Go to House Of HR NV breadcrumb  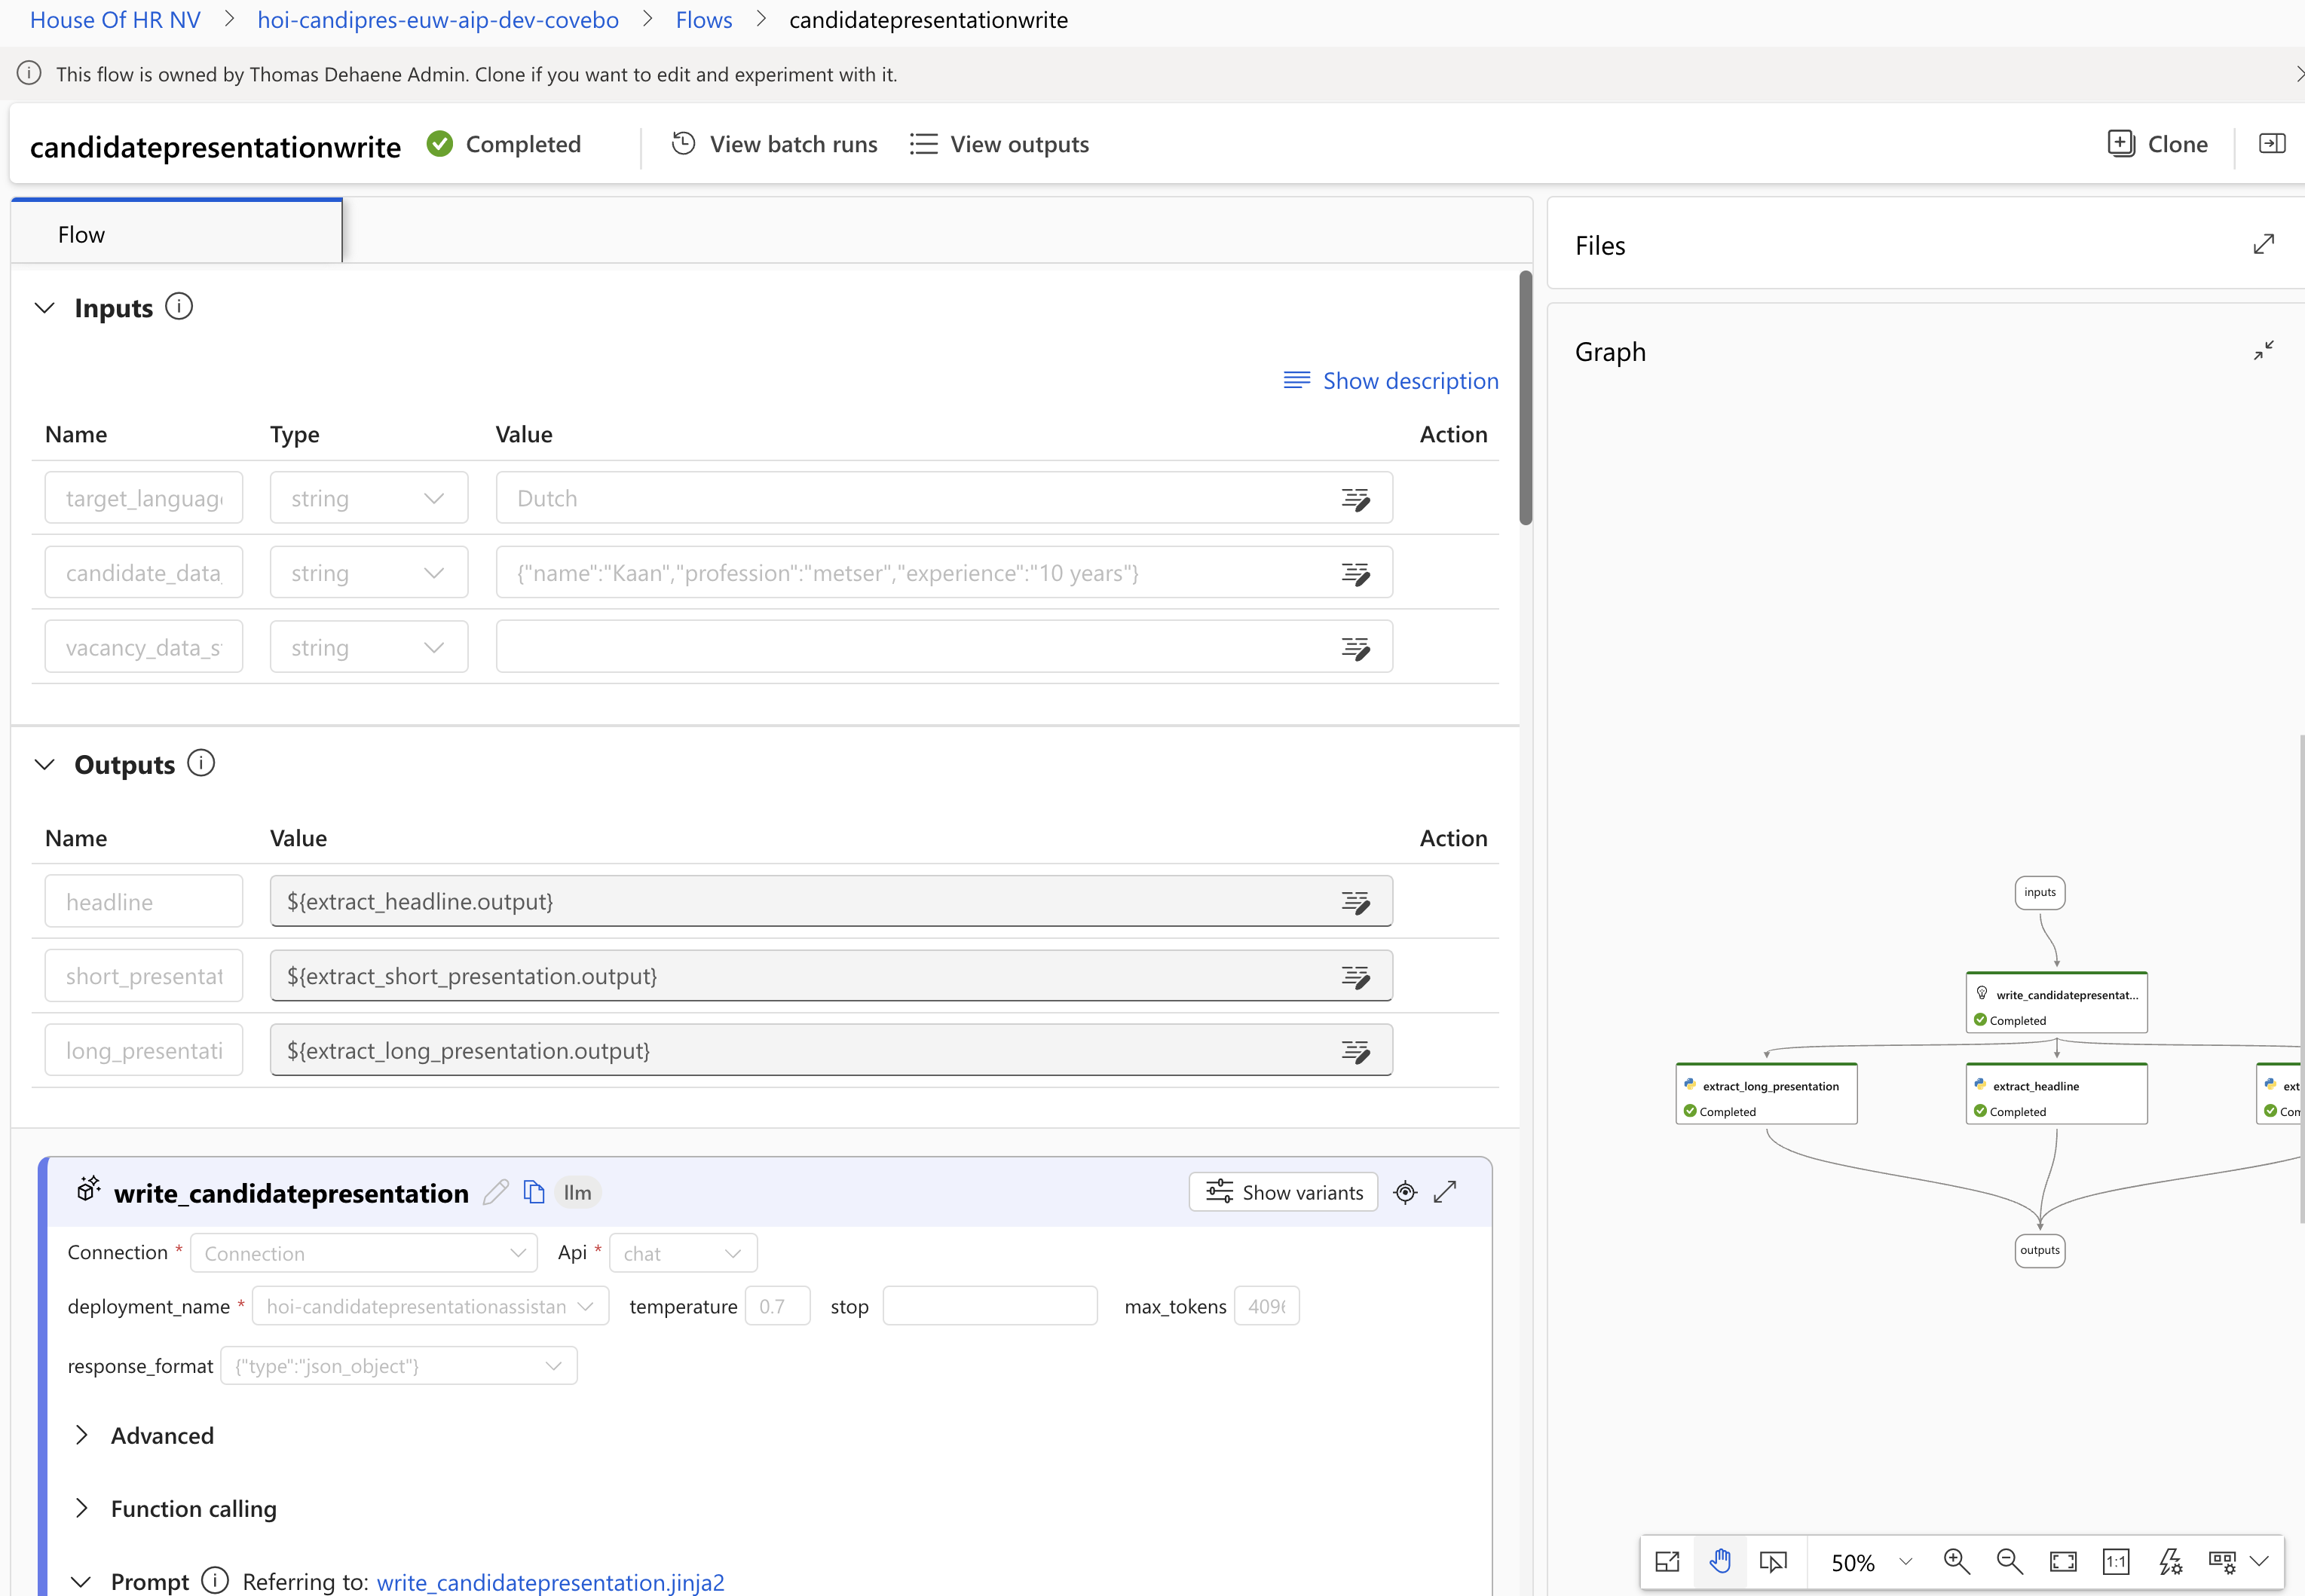click(x=115, y=20)
